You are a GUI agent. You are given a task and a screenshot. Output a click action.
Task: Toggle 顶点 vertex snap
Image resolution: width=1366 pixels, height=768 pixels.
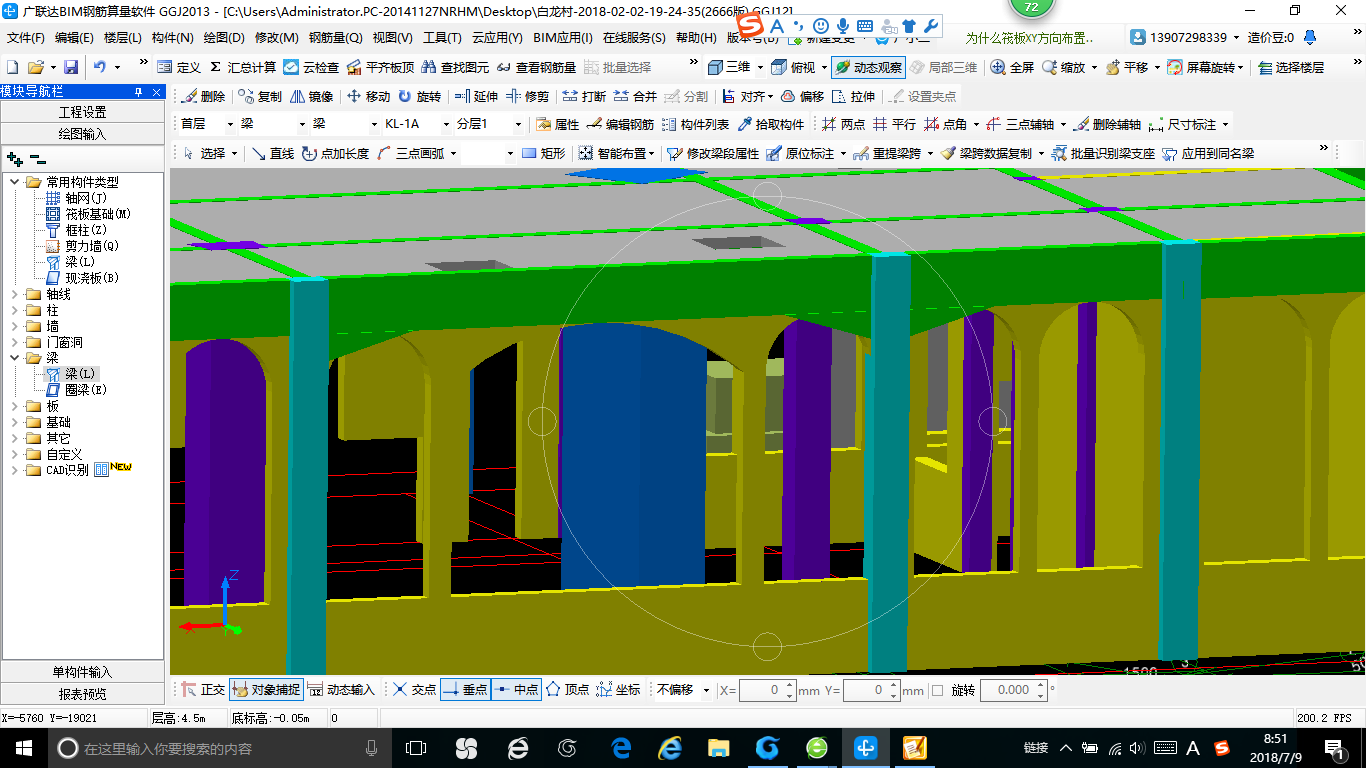(567, 690)
